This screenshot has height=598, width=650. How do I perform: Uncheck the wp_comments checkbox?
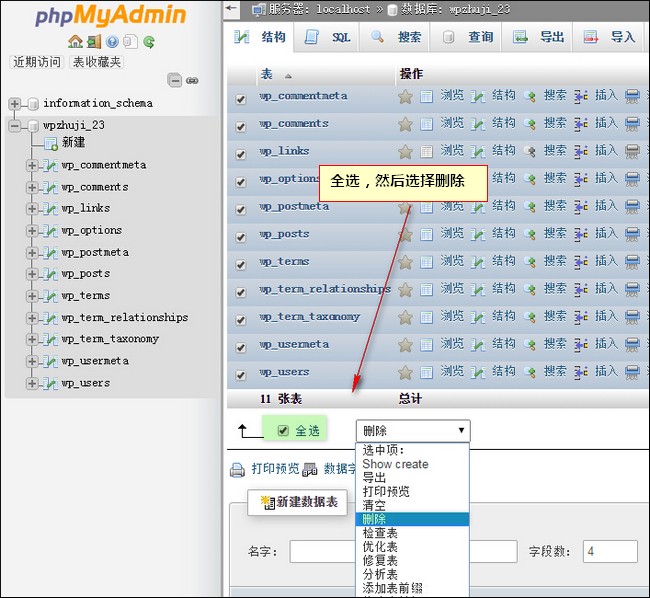240,126
